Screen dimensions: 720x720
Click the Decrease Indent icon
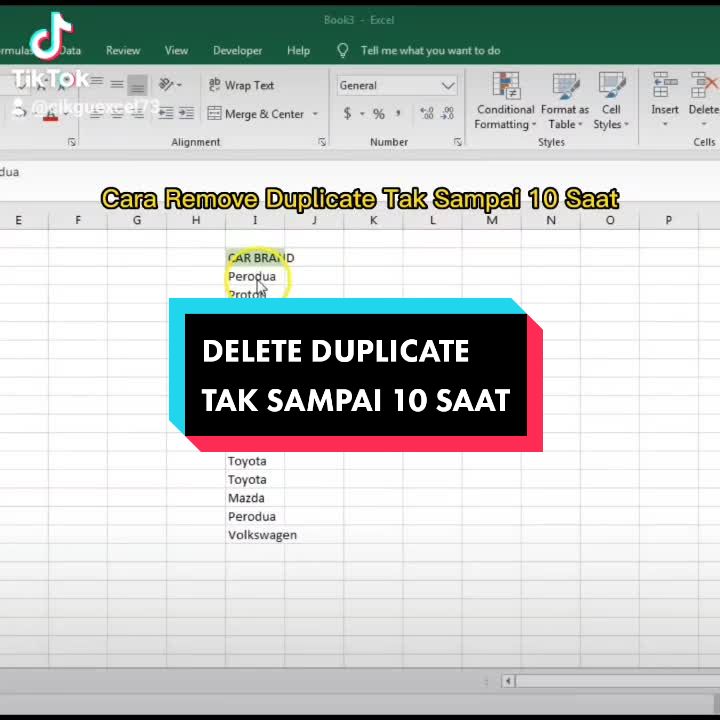click(x=165, y=113)
